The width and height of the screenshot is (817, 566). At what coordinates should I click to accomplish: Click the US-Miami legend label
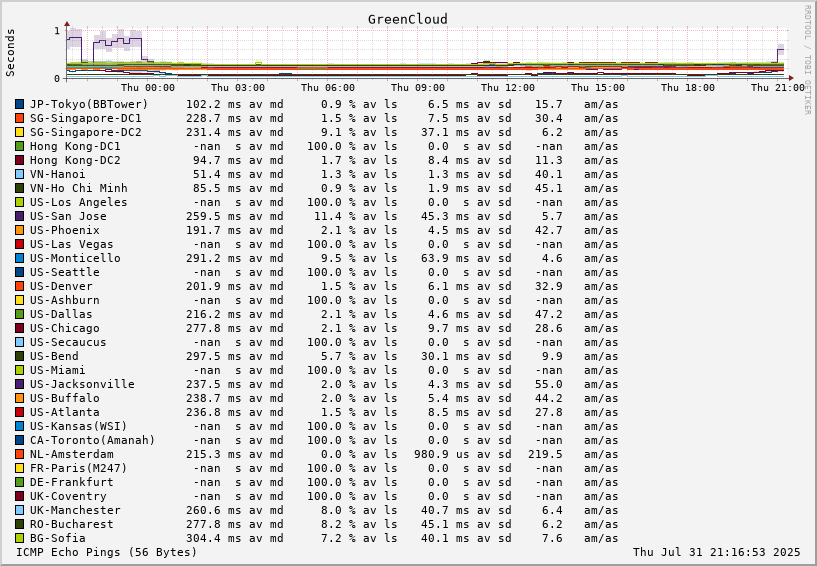pyautogui.click(x=57, y=371)
